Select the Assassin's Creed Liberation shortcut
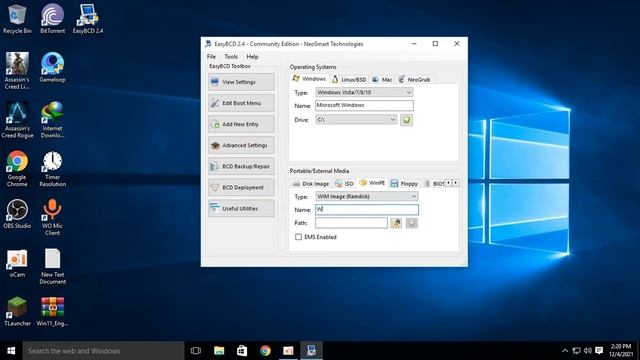Screen dimensions: 640x360 [x=17, y=70]
